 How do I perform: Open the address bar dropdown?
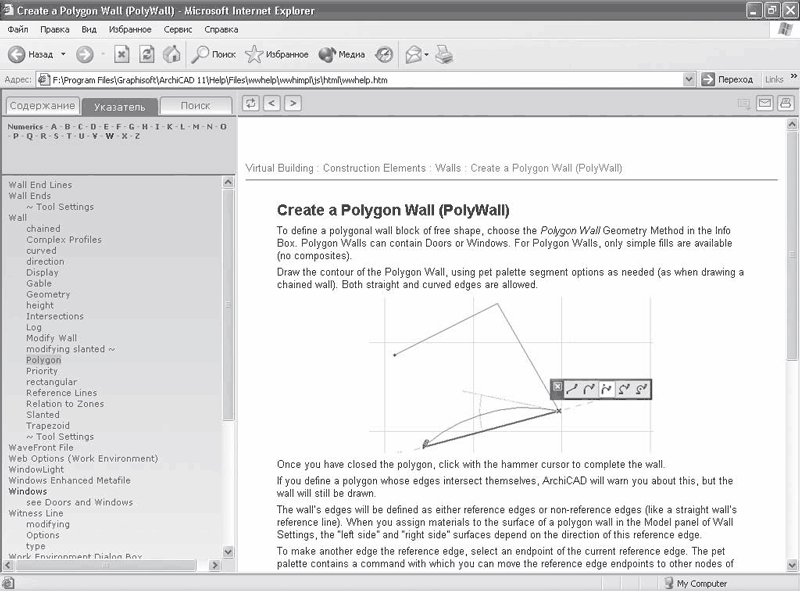pos(690,78)
